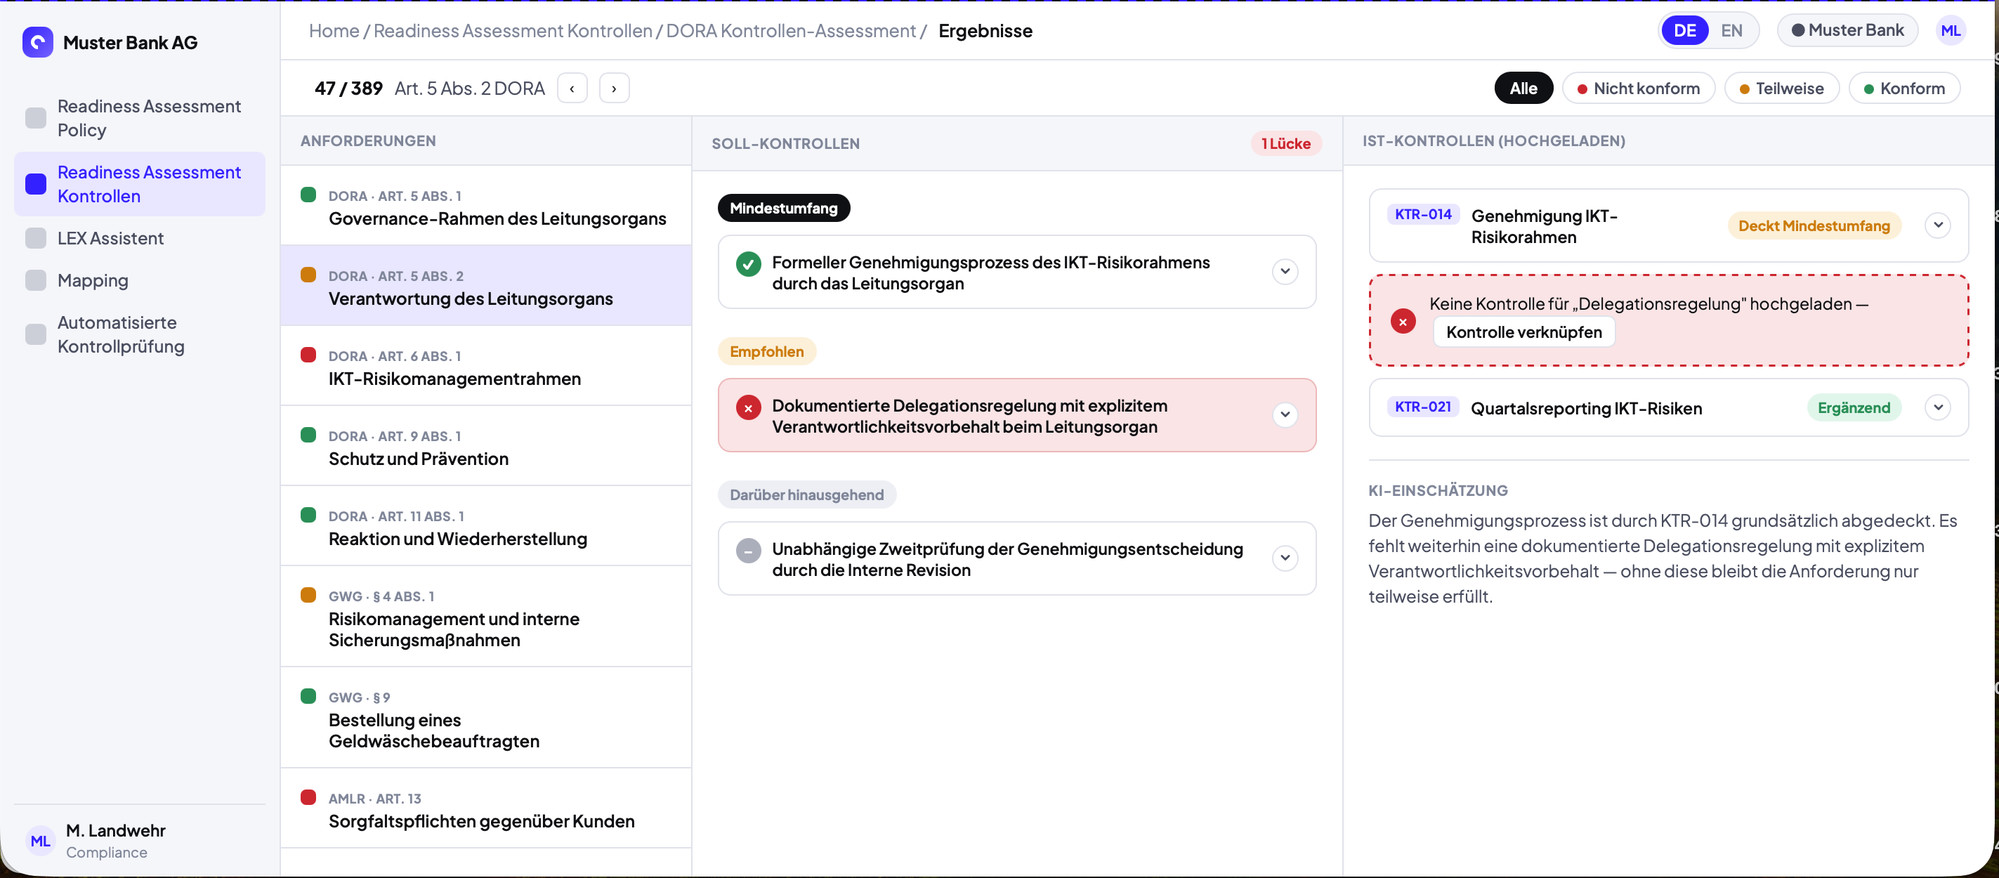Screen dimensions: 1999x878
Task: Click Home breadcrumb link
Action: (x=334, y=31)
